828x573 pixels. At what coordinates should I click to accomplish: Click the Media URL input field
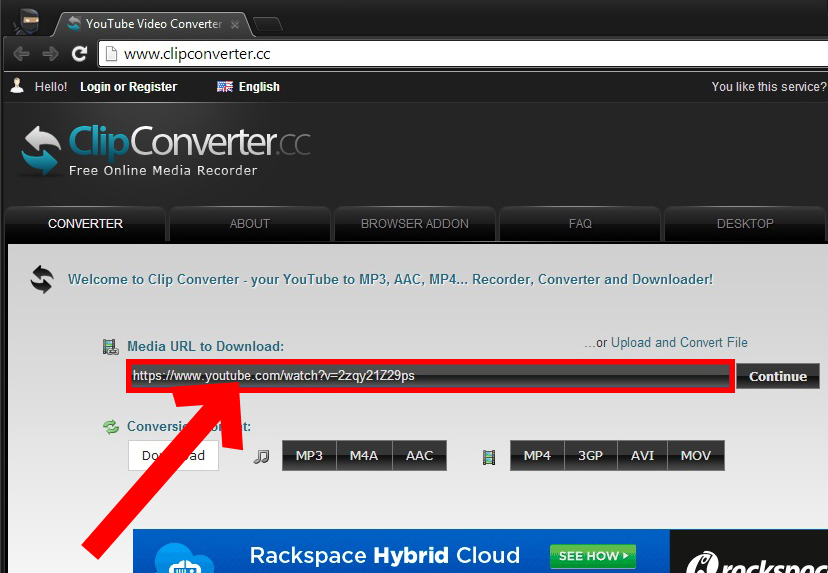tap(430, 376)
